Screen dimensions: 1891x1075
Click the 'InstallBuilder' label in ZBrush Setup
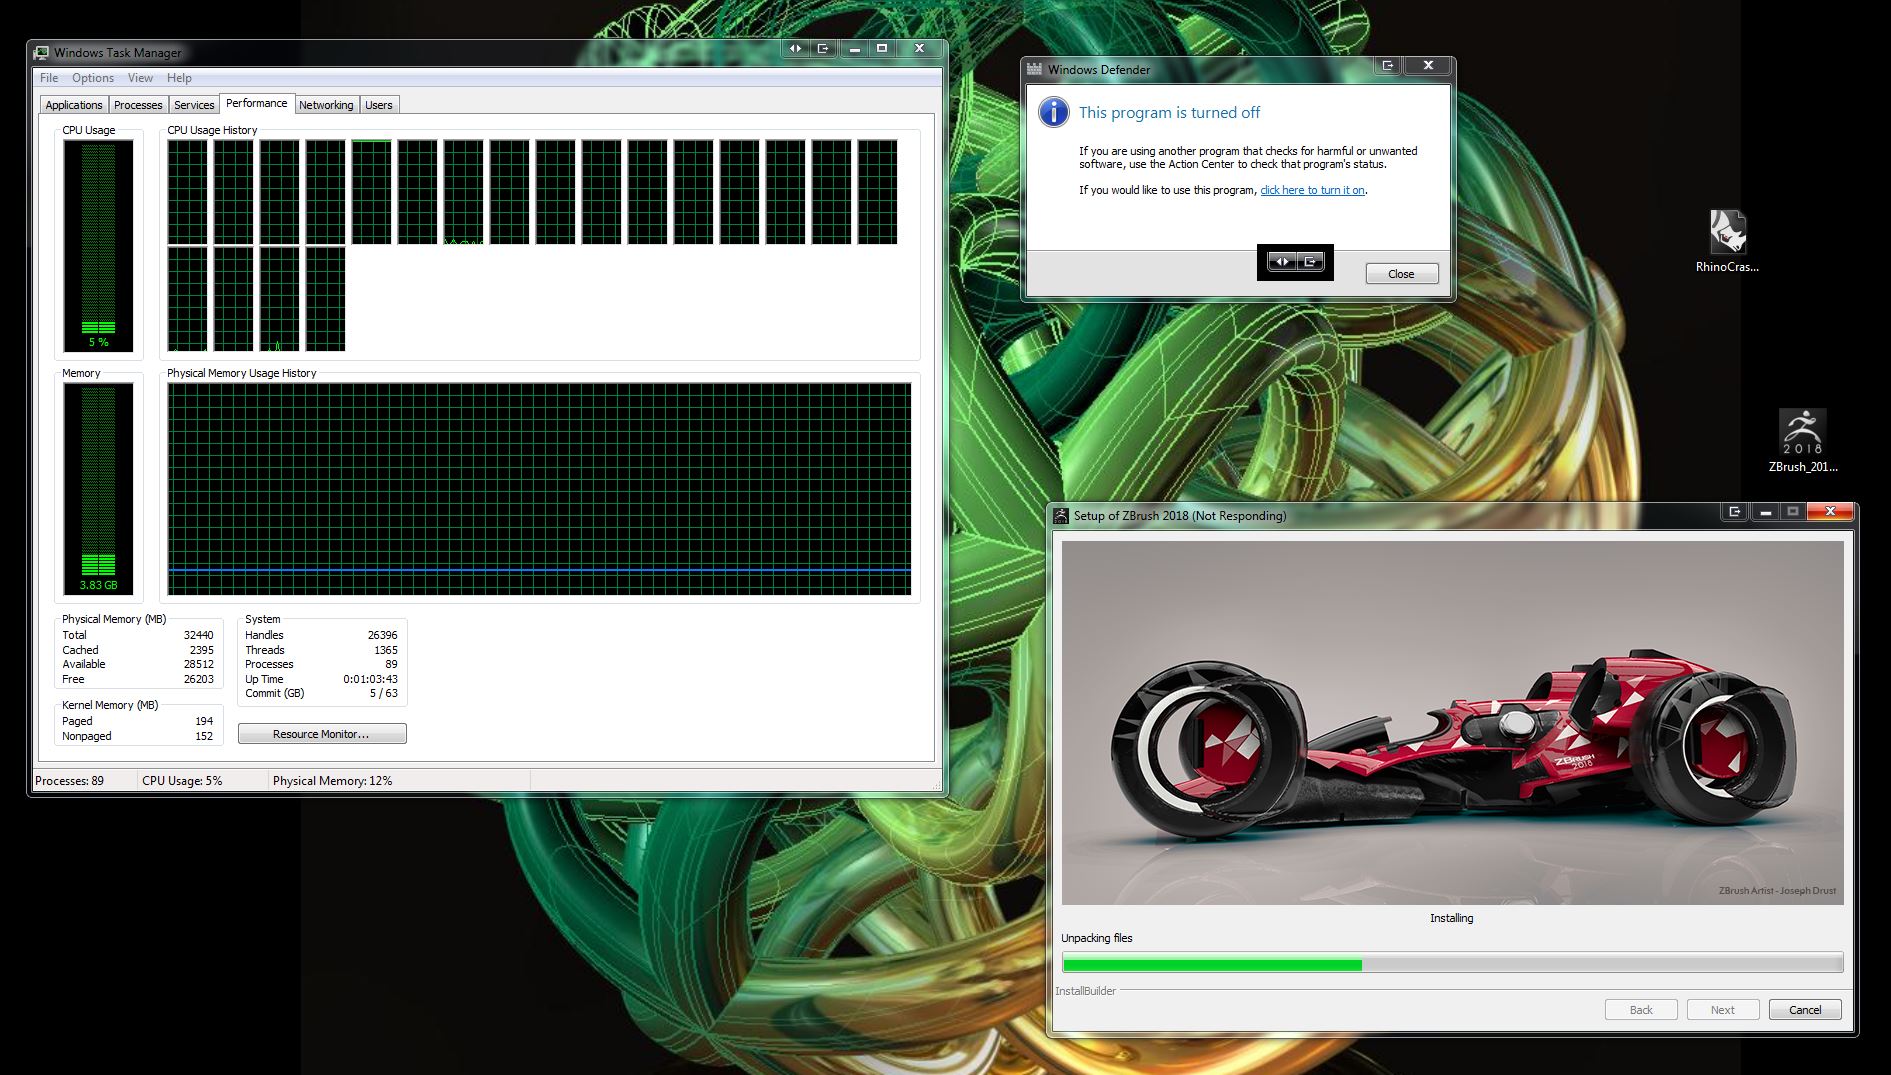coord(1085,991)
